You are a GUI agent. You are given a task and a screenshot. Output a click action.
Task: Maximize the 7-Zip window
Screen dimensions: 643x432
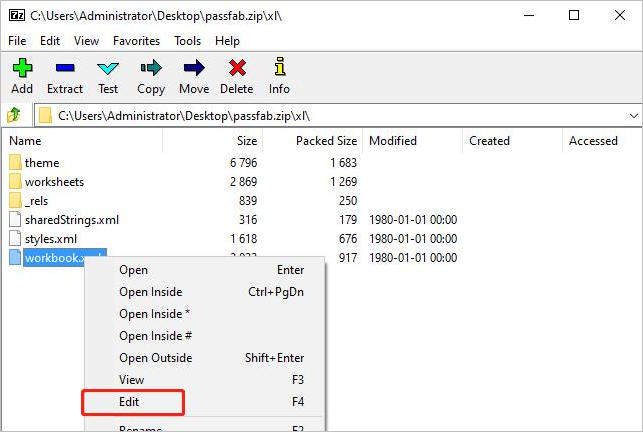pyautogui.click(x=574, y=16)
